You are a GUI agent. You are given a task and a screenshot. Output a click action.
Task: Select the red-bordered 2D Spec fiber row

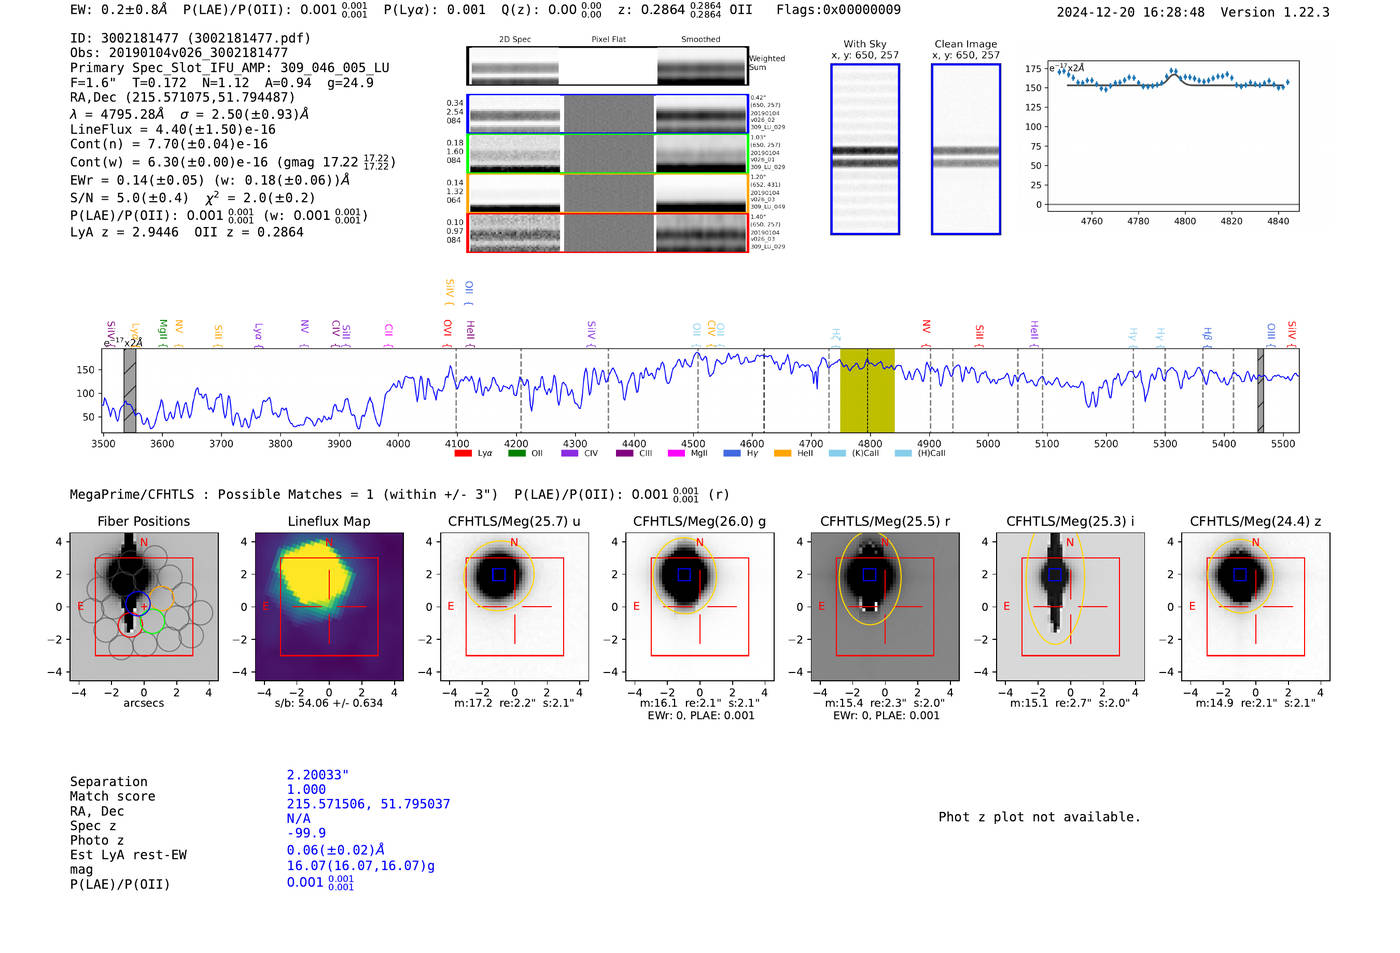(x=608, y=232)
